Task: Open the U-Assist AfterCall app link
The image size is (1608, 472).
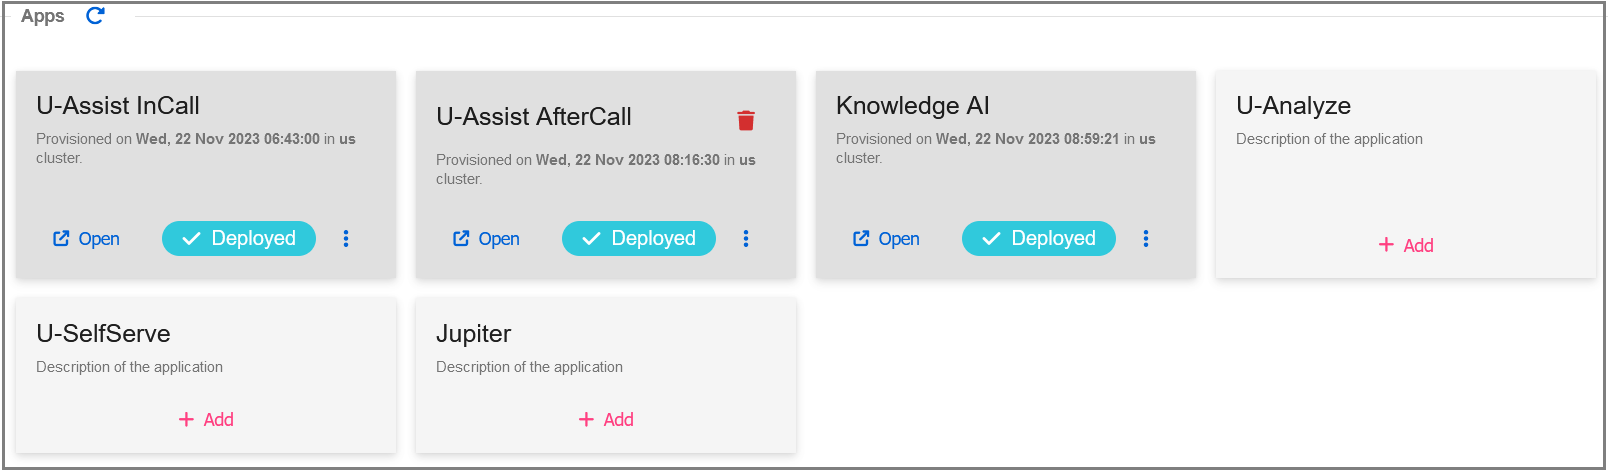Action: (x=486, y=238)
